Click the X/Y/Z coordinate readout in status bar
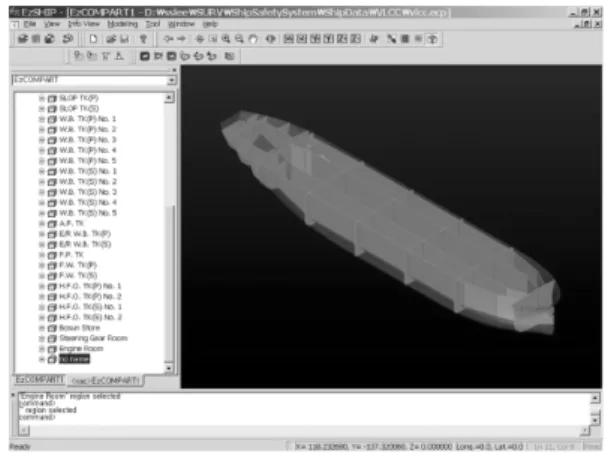The width and height of the screenshot is (605, 456). 373,447
